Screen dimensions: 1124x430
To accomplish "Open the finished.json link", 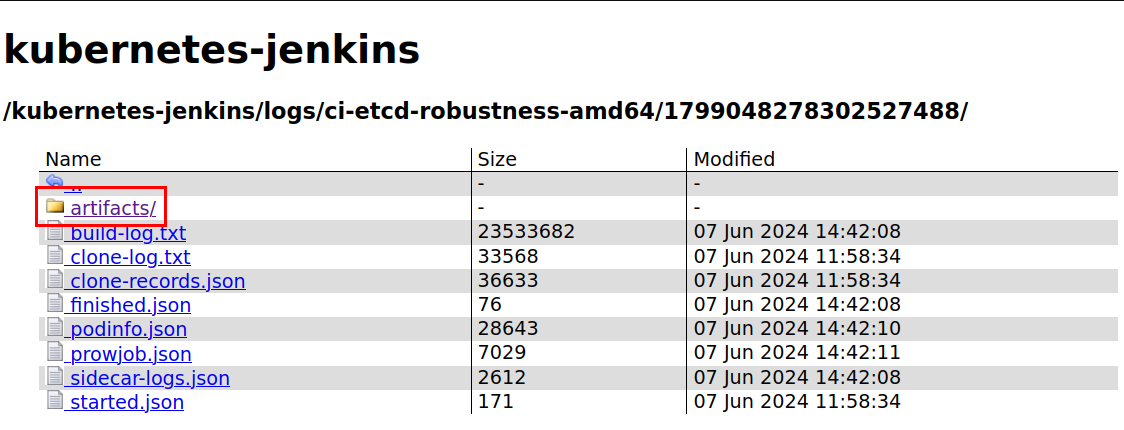I will (130, 305).
